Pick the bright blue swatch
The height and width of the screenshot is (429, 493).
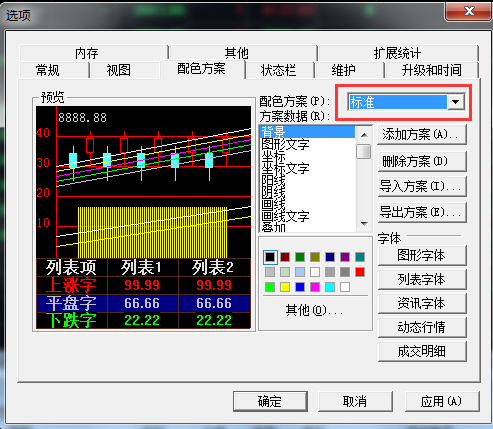(300, 287)
